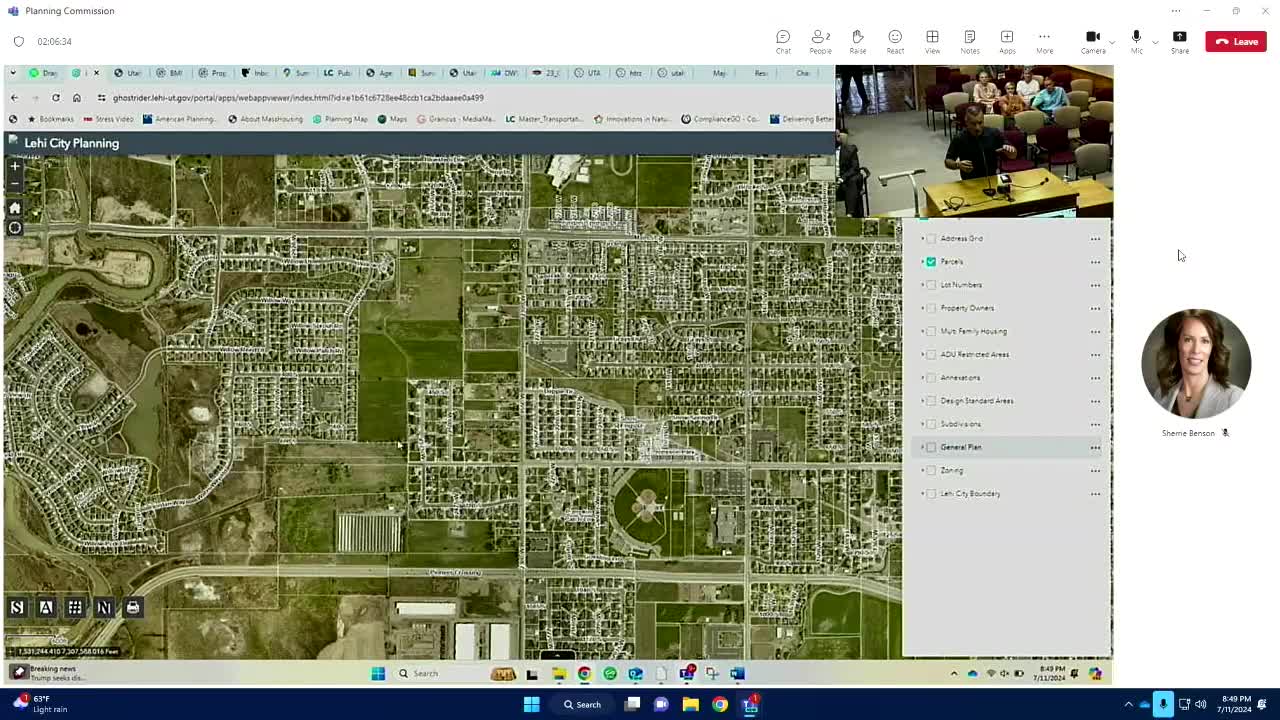Enable the Zoning layer checkbox
Image resolution: width=1280 pixels, height=720 pixels.
(931, 470)
